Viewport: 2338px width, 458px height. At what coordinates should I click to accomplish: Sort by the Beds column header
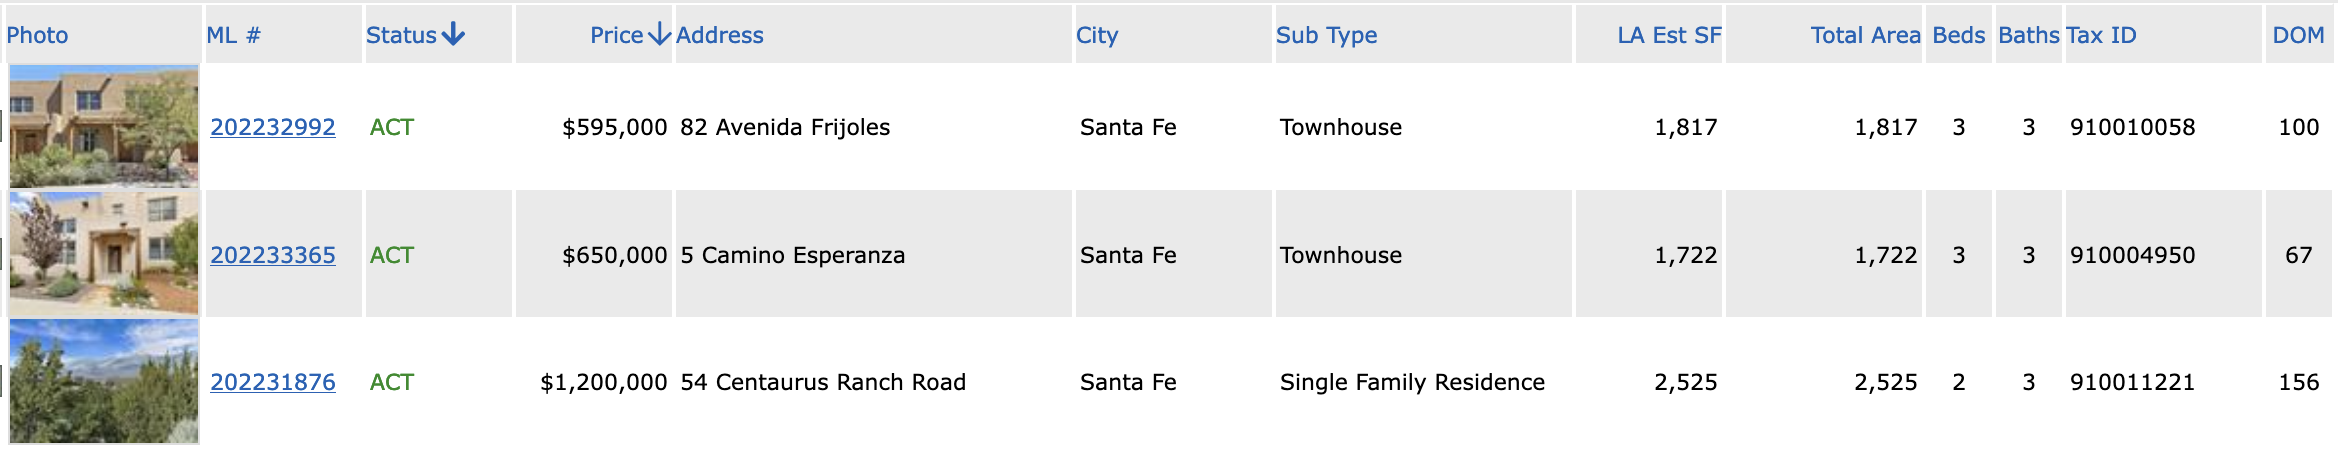tap(1958, 35)
